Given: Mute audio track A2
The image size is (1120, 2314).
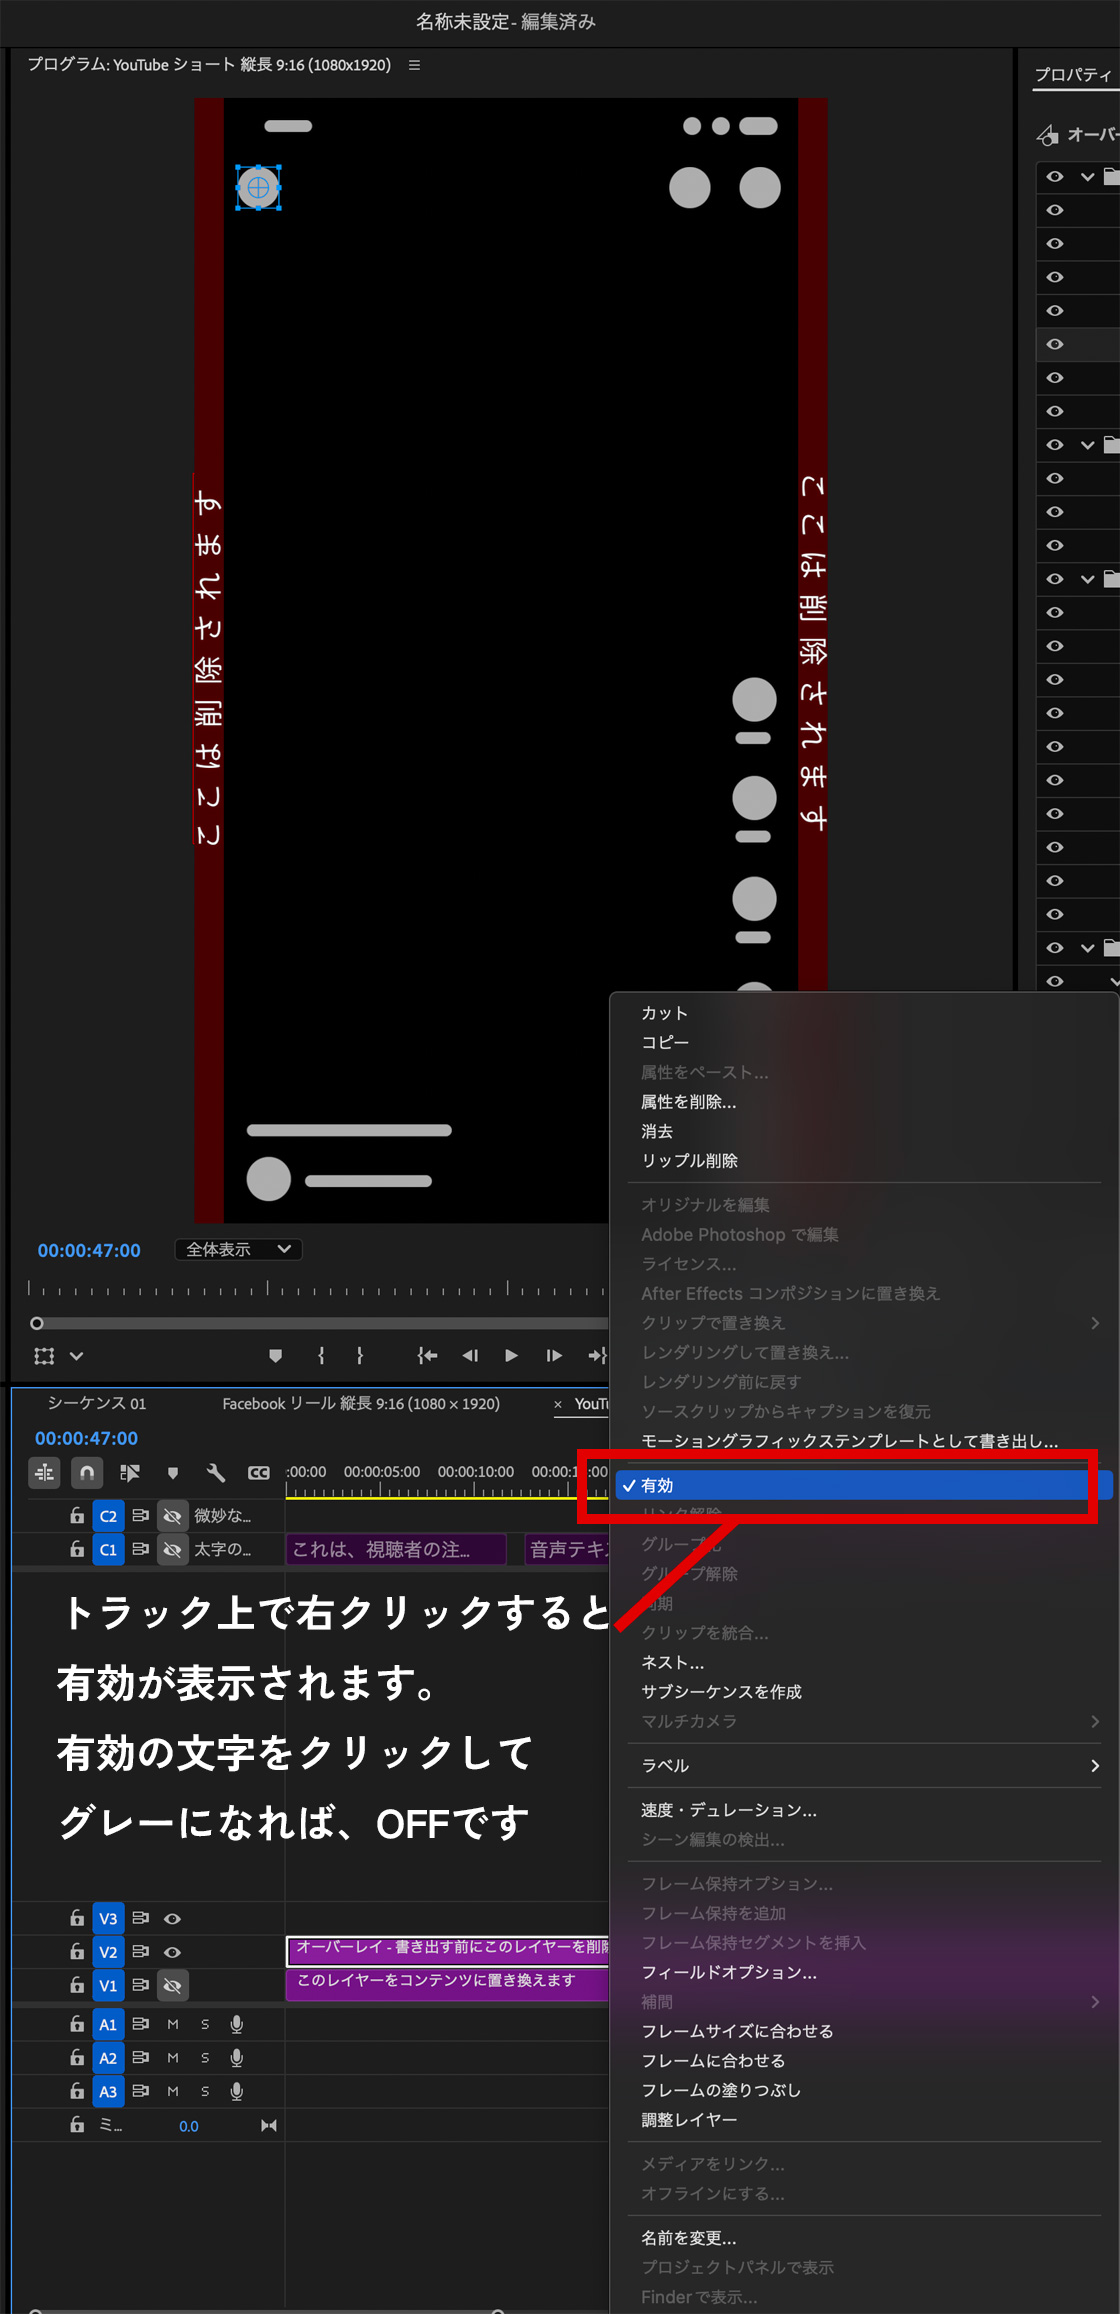Looking at the screenshot, I should [173, 2058].
